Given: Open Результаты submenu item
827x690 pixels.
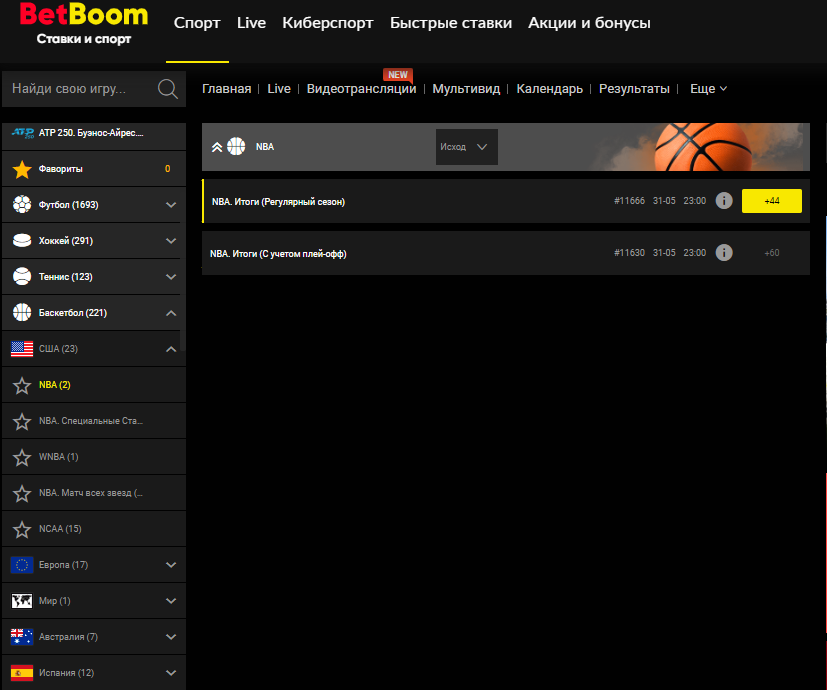Looking at the screenshot, I should 634,89.
